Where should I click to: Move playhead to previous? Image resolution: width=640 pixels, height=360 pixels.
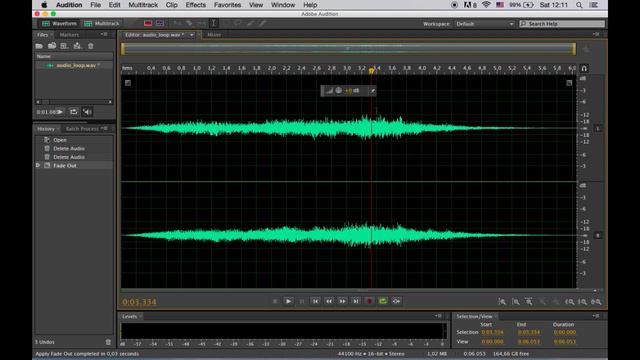point(315,301)
